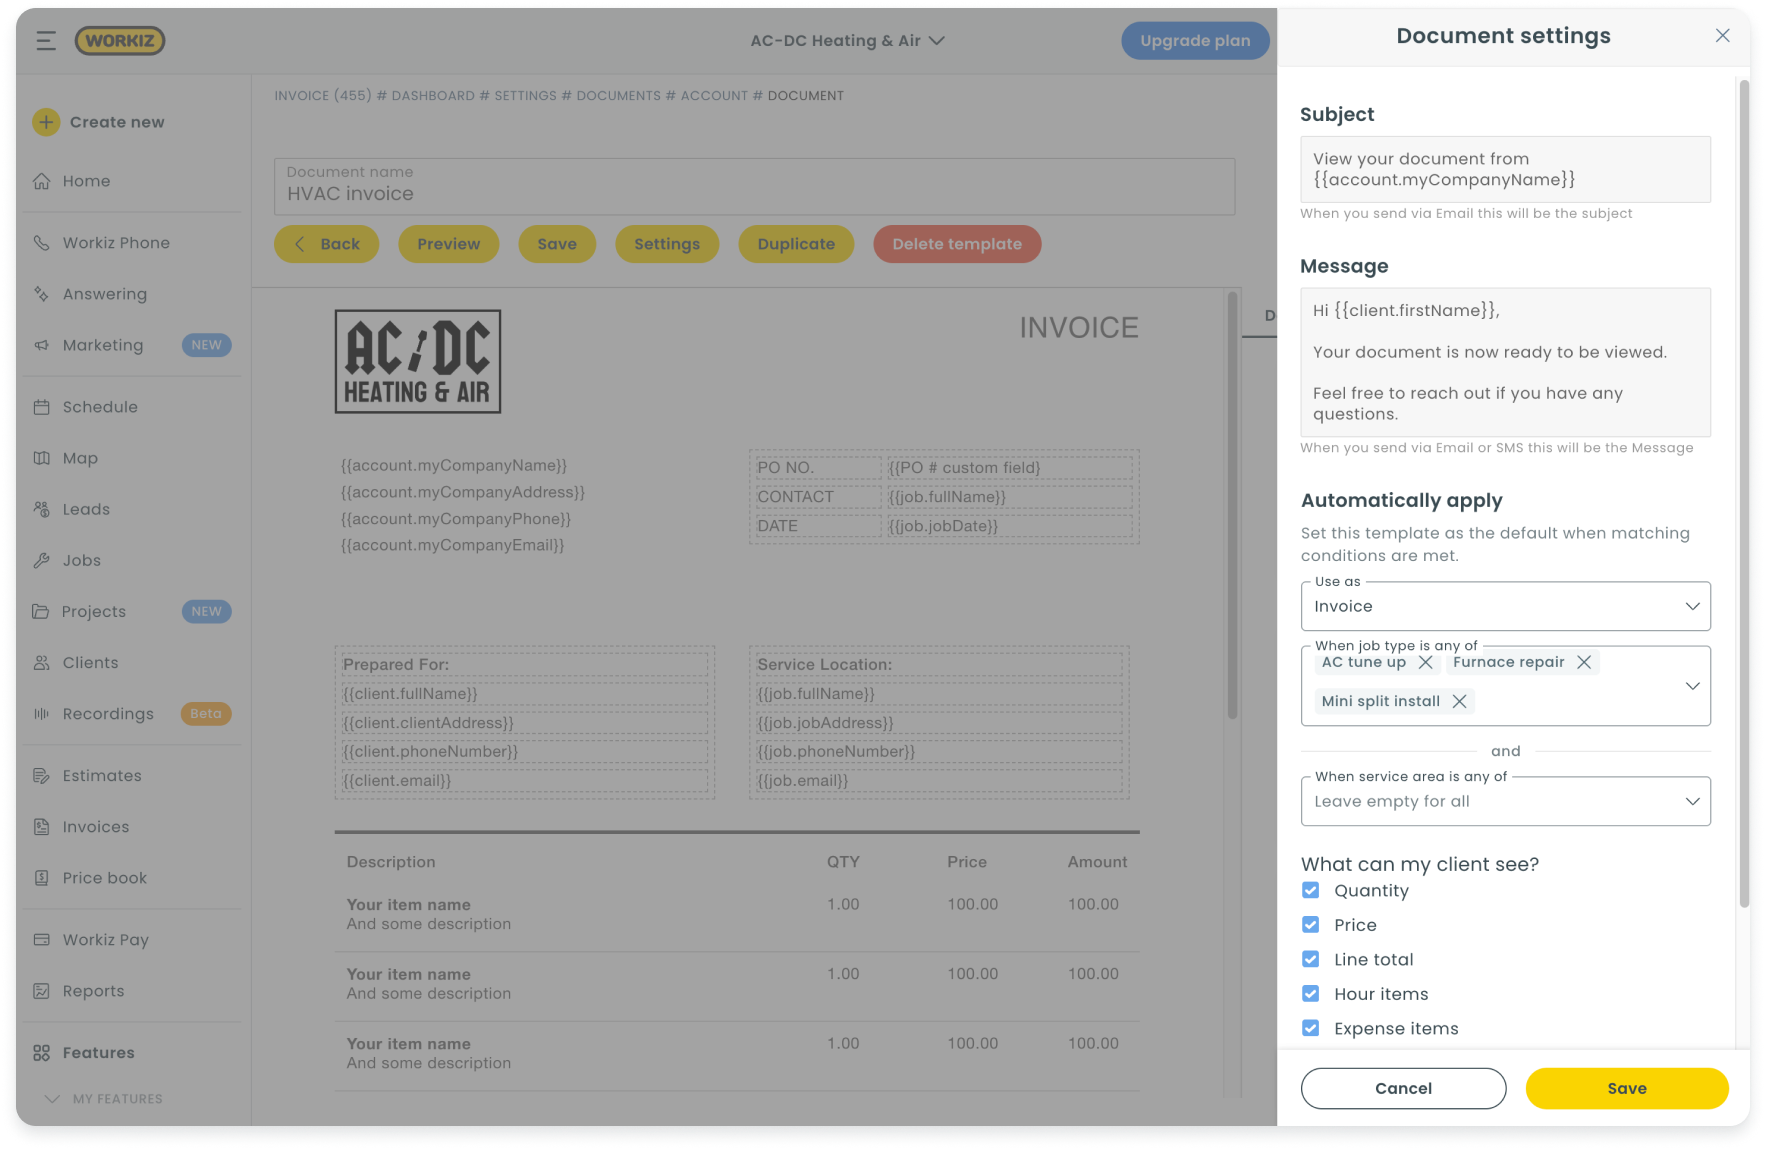1766x1150 pixels.
Task: Uncheck the Expense items checkbox
Action: click(x=1310, y=1028)
